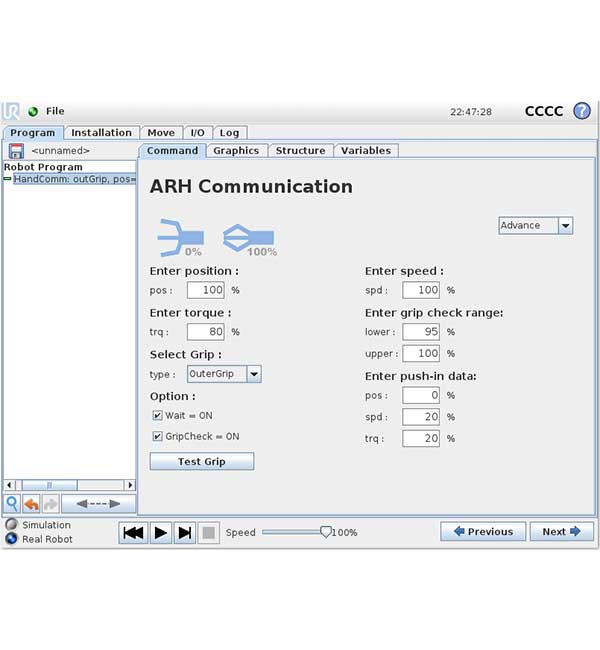Click the green status indicator beside File

[x=33, y=112]
